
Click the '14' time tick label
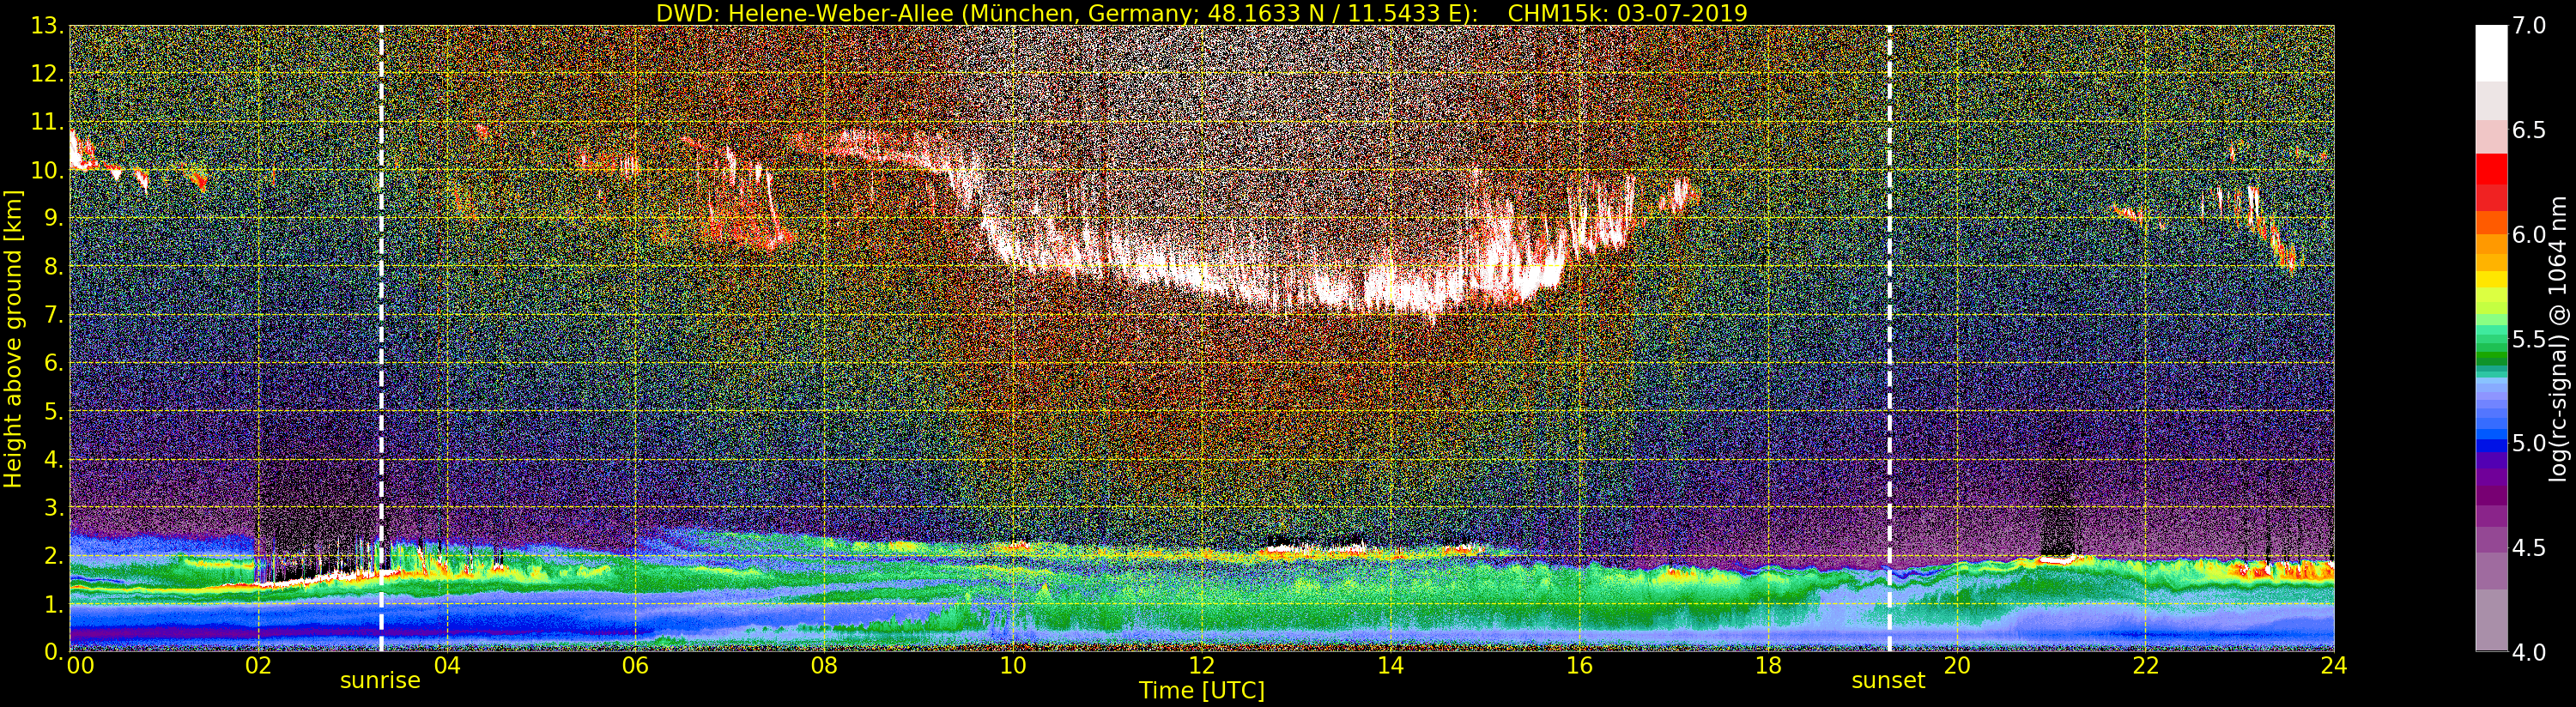click(x=1390, y=666)
